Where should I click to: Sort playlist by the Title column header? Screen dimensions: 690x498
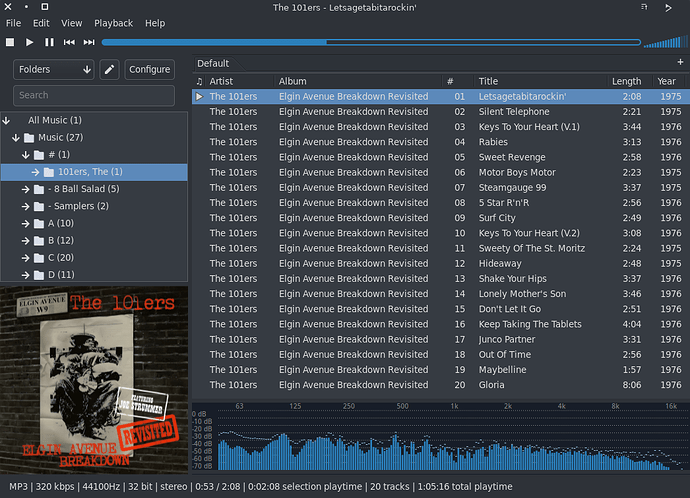coord(488,81)
